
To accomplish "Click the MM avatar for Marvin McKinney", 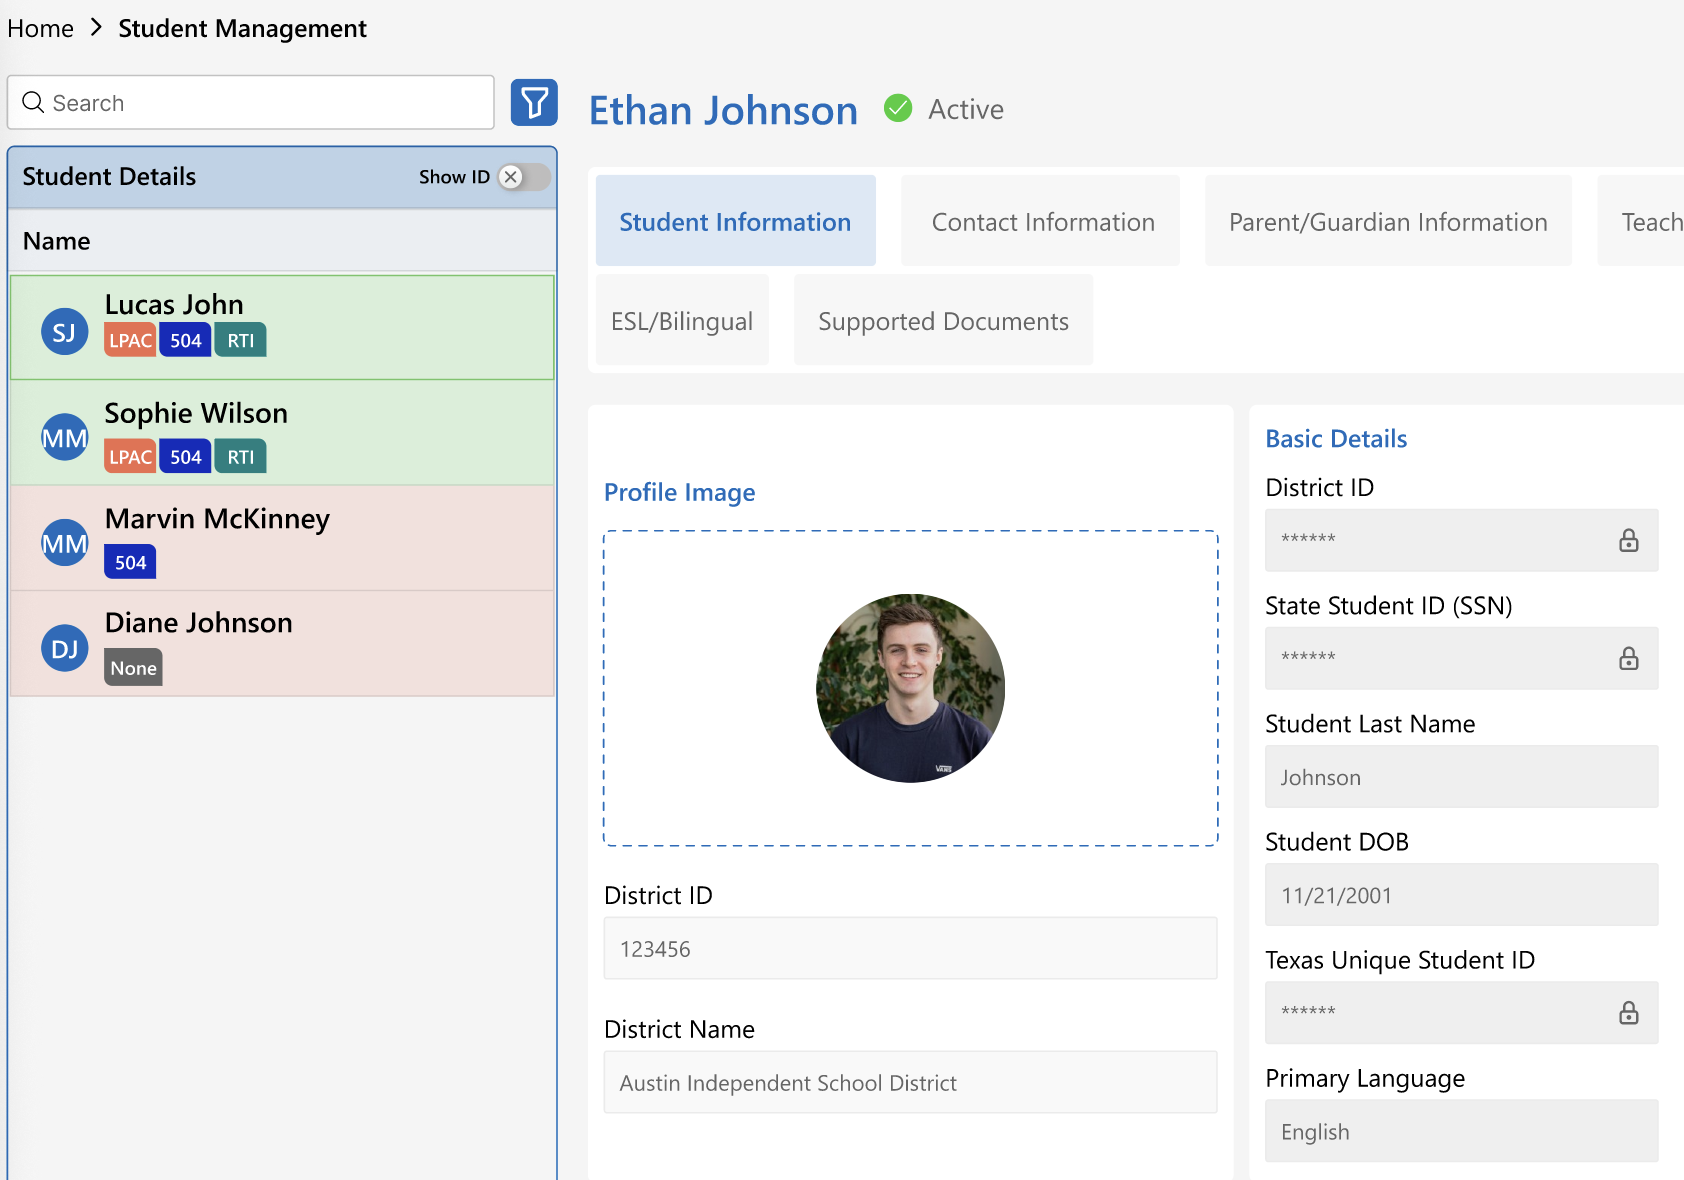I will [x=64, y=543].
